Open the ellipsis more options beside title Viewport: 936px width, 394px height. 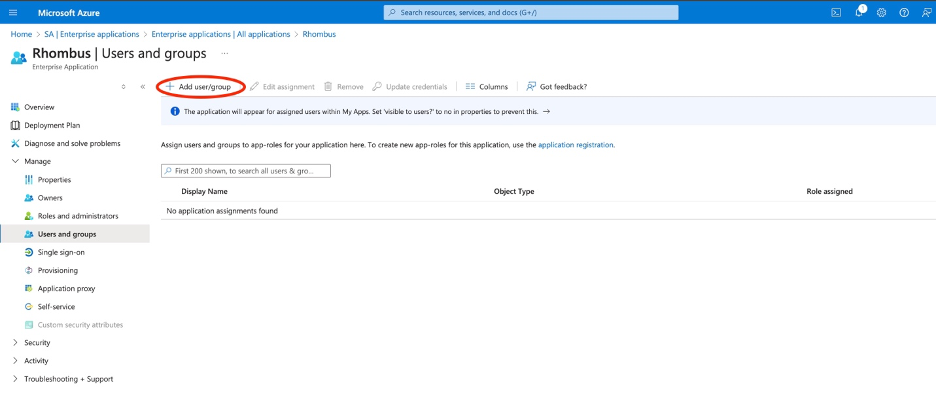[224, 54]
